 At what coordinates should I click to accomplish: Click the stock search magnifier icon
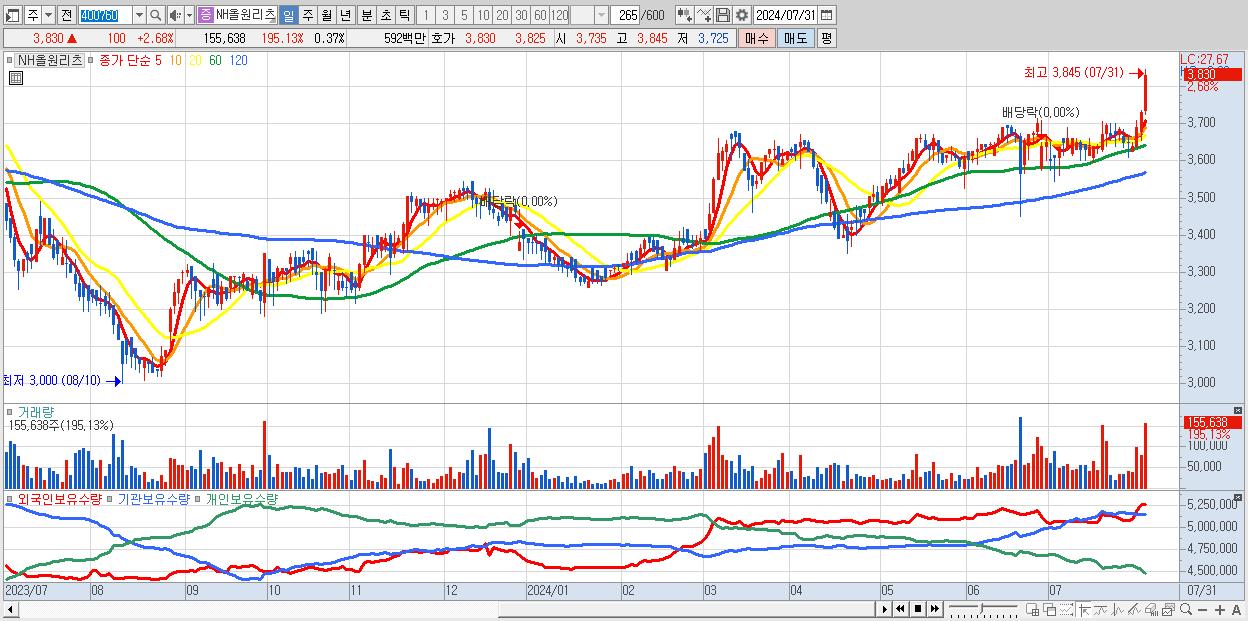tap(155, 15)
